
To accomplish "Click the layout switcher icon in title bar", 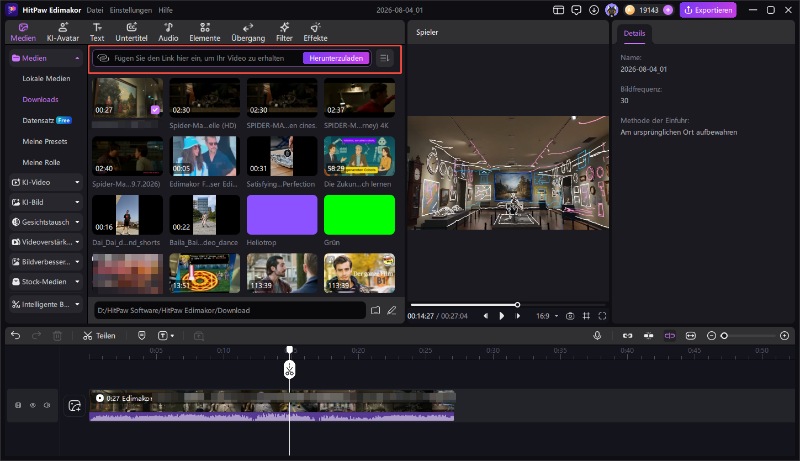I will pyautogui.click(x=558, y=10).
